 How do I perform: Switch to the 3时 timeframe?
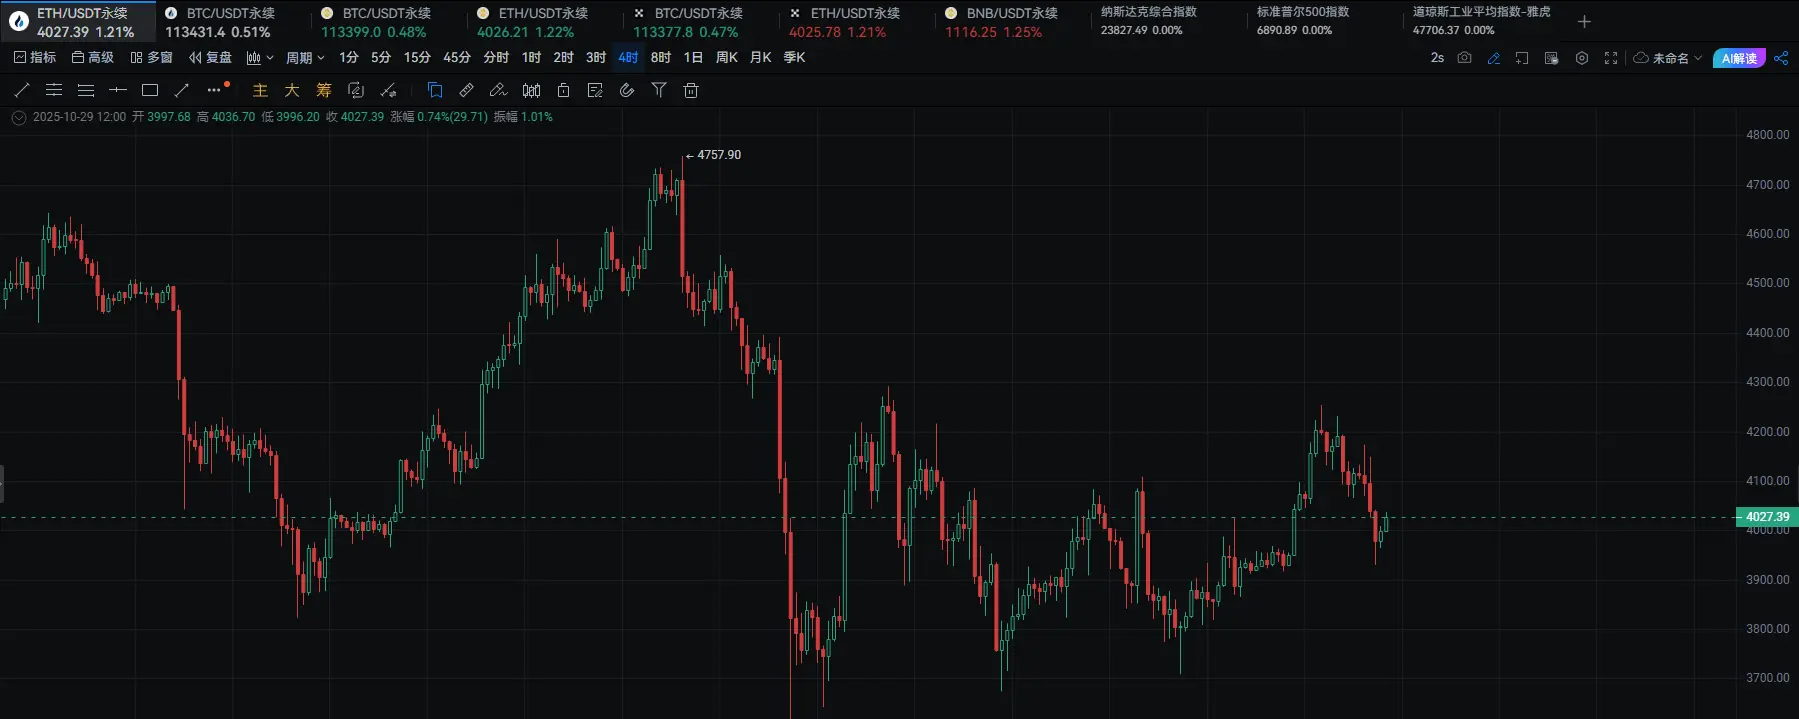point(596,58)
